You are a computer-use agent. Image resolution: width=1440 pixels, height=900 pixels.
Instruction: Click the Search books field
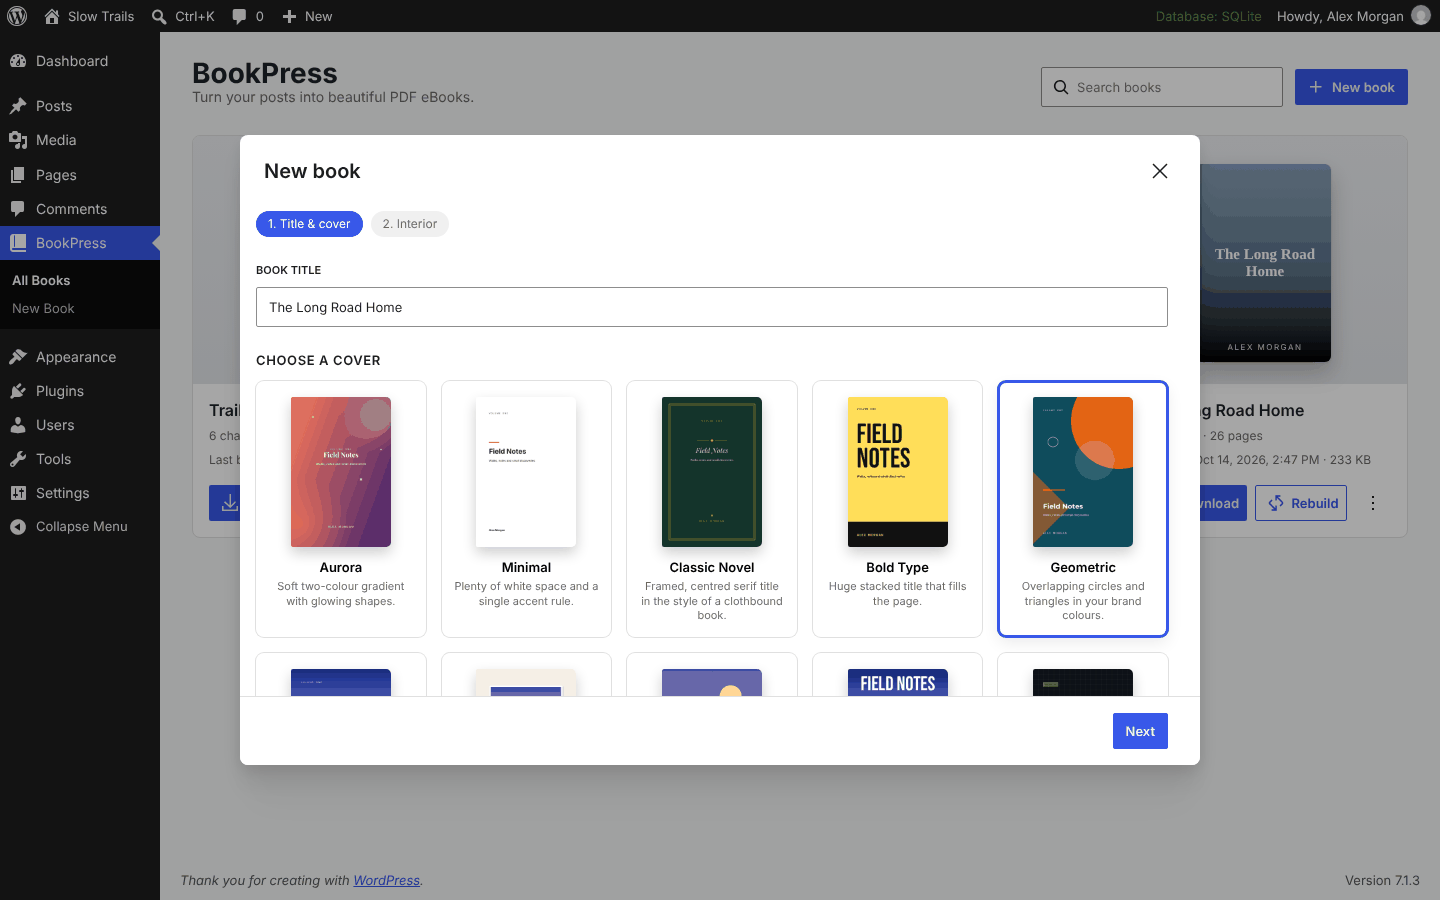(1162, 87)
